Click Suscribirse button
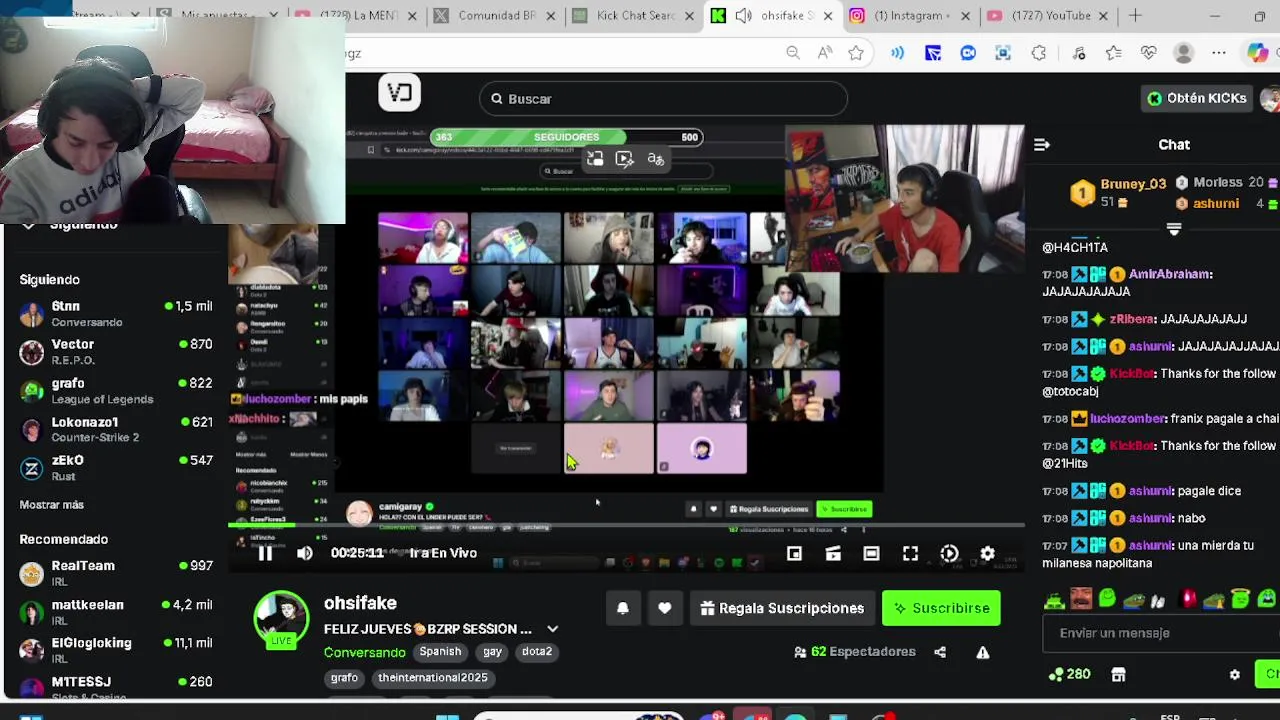This screenshot has width=1280, height=720. pos(941,608)
